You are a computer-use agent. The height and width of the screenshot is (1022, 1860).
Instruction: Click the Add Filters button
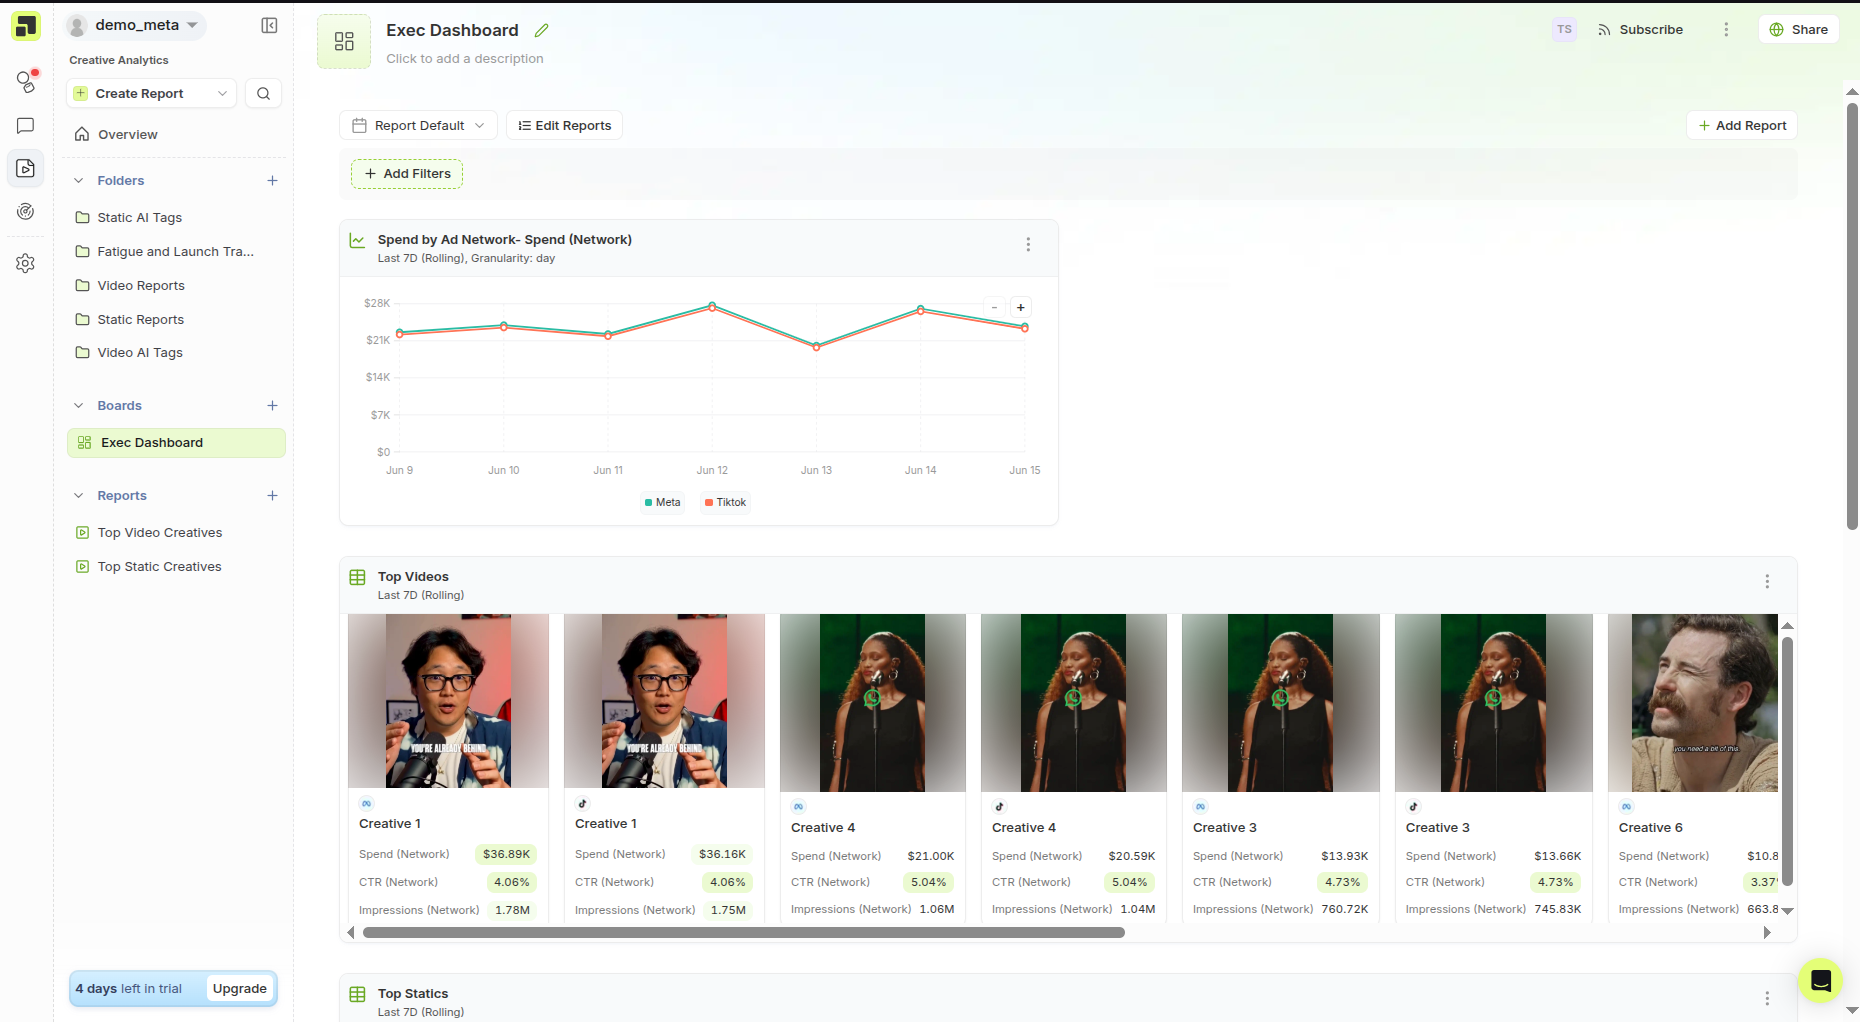(407, 173)
